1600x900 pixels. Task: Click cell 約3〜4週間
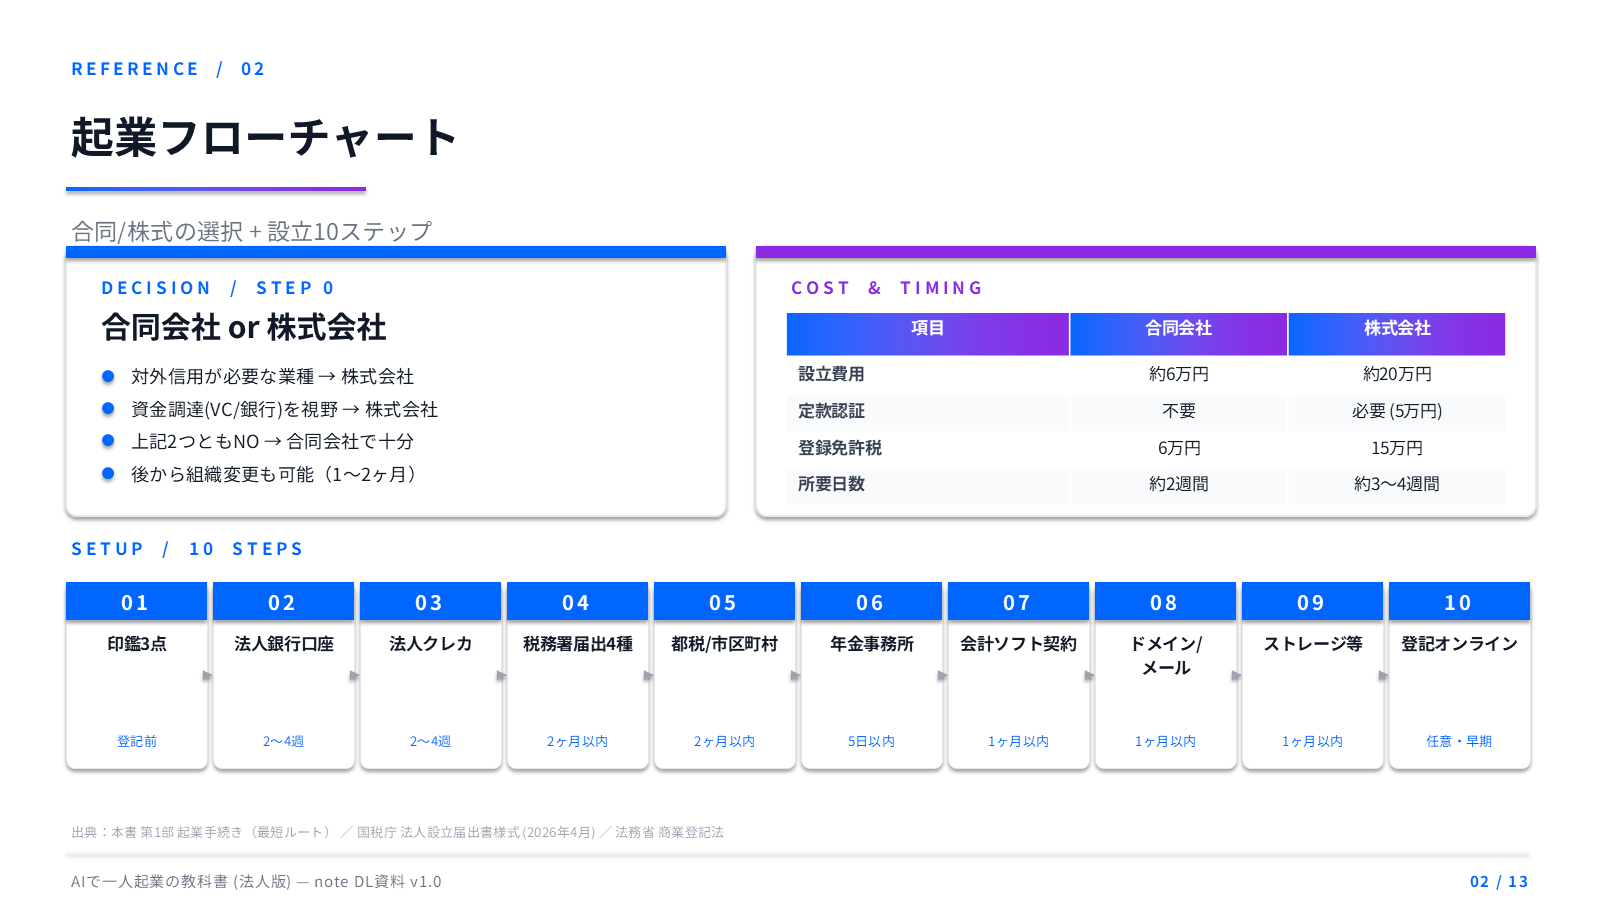click(1397, 484)
